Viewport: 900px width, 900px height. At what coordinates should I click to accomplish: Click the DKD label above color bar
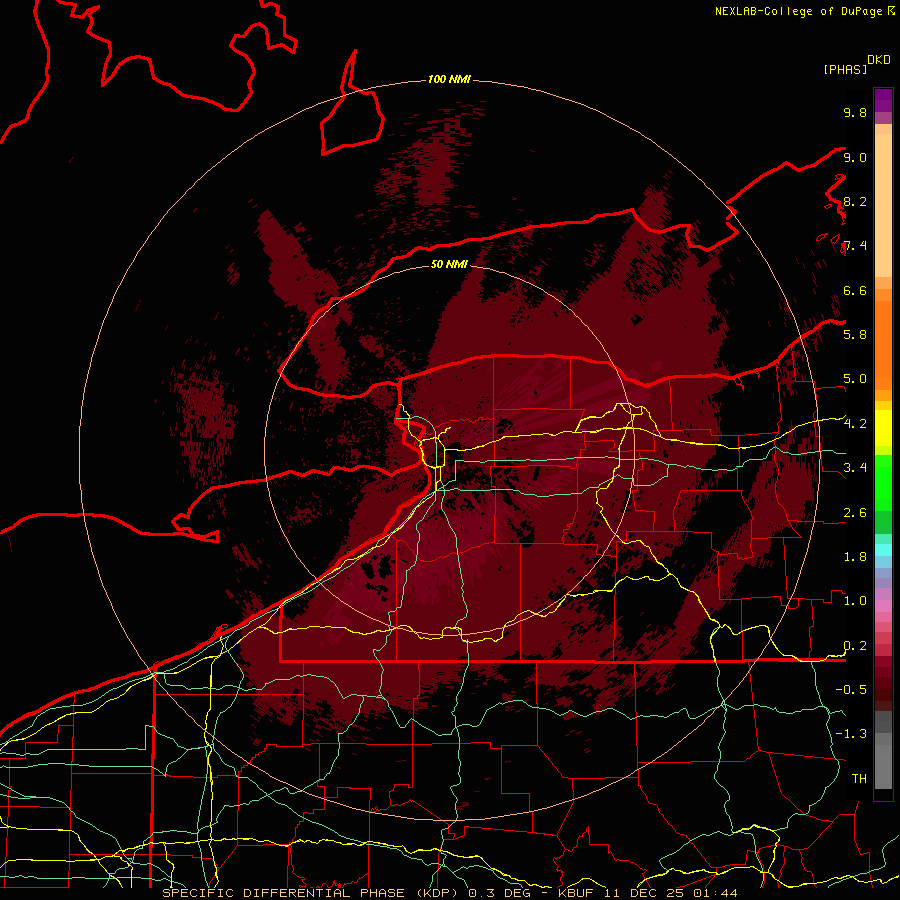pyautogui.click(x=879, y=60)
